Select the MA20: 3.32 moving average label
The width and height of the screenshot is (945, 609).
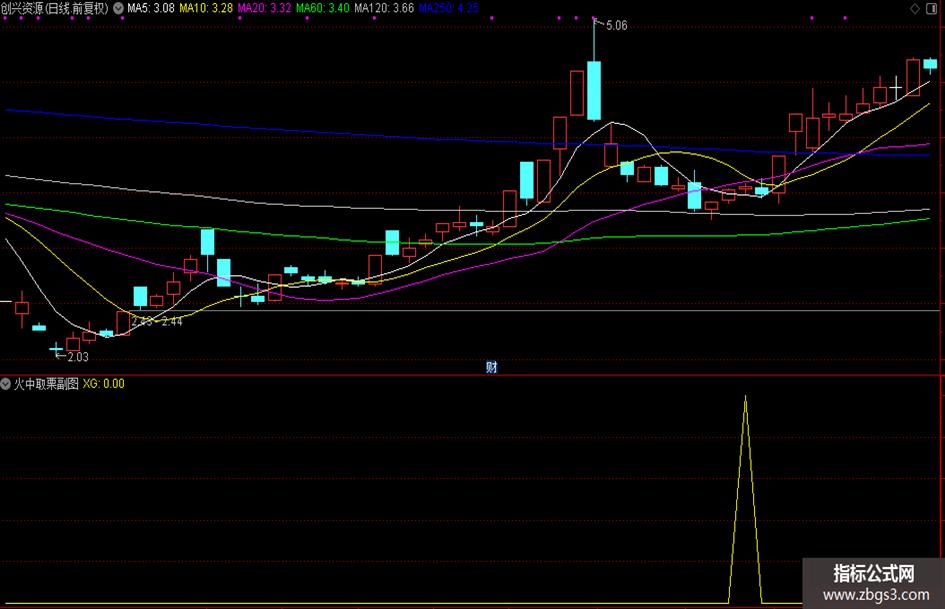[264, 8]
